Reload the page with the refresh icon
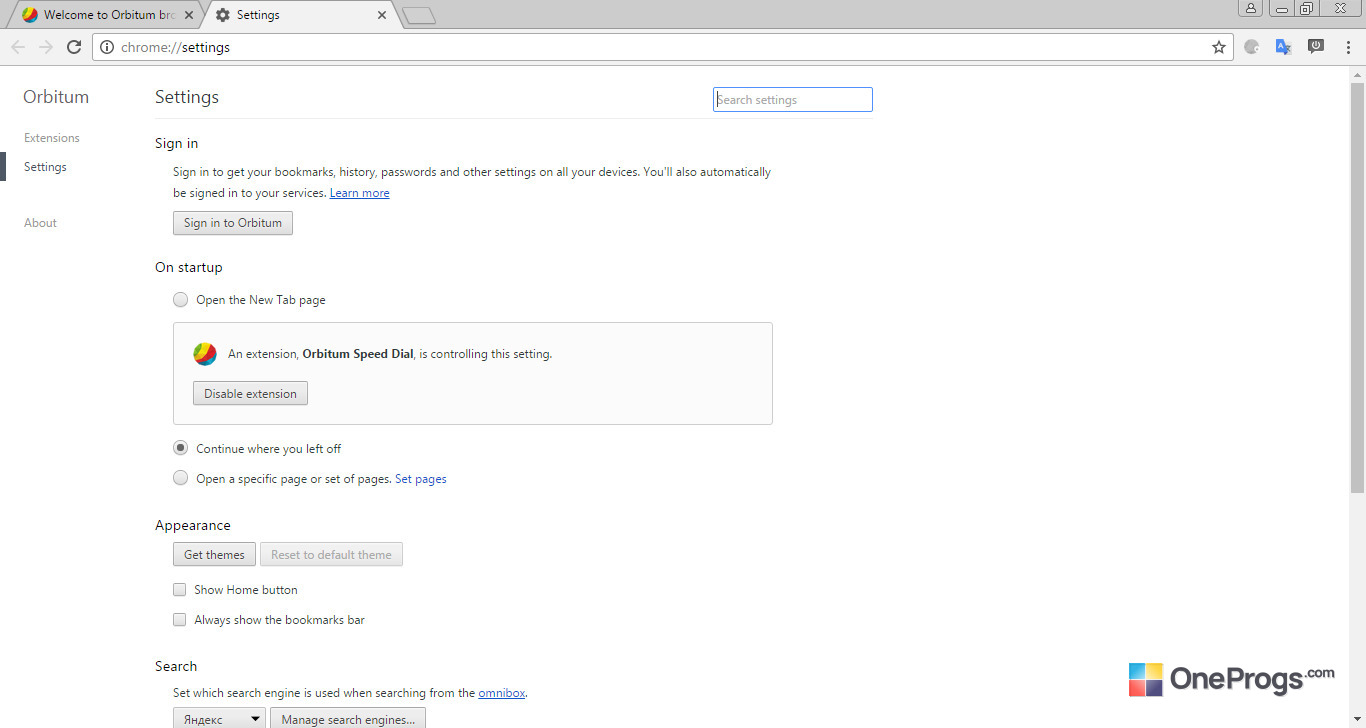The height and width of the screenshot is (728, 1366). [x=74, y=47]
